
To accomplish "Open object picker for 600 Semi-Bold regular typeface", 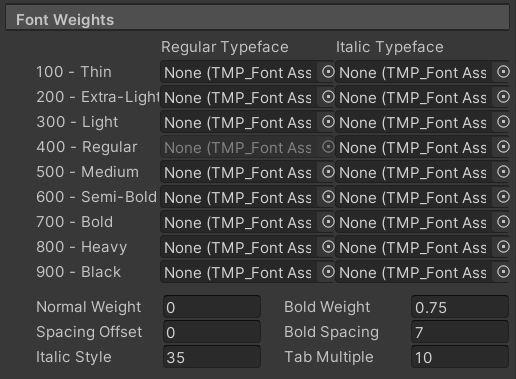I will tap(328, 197).
